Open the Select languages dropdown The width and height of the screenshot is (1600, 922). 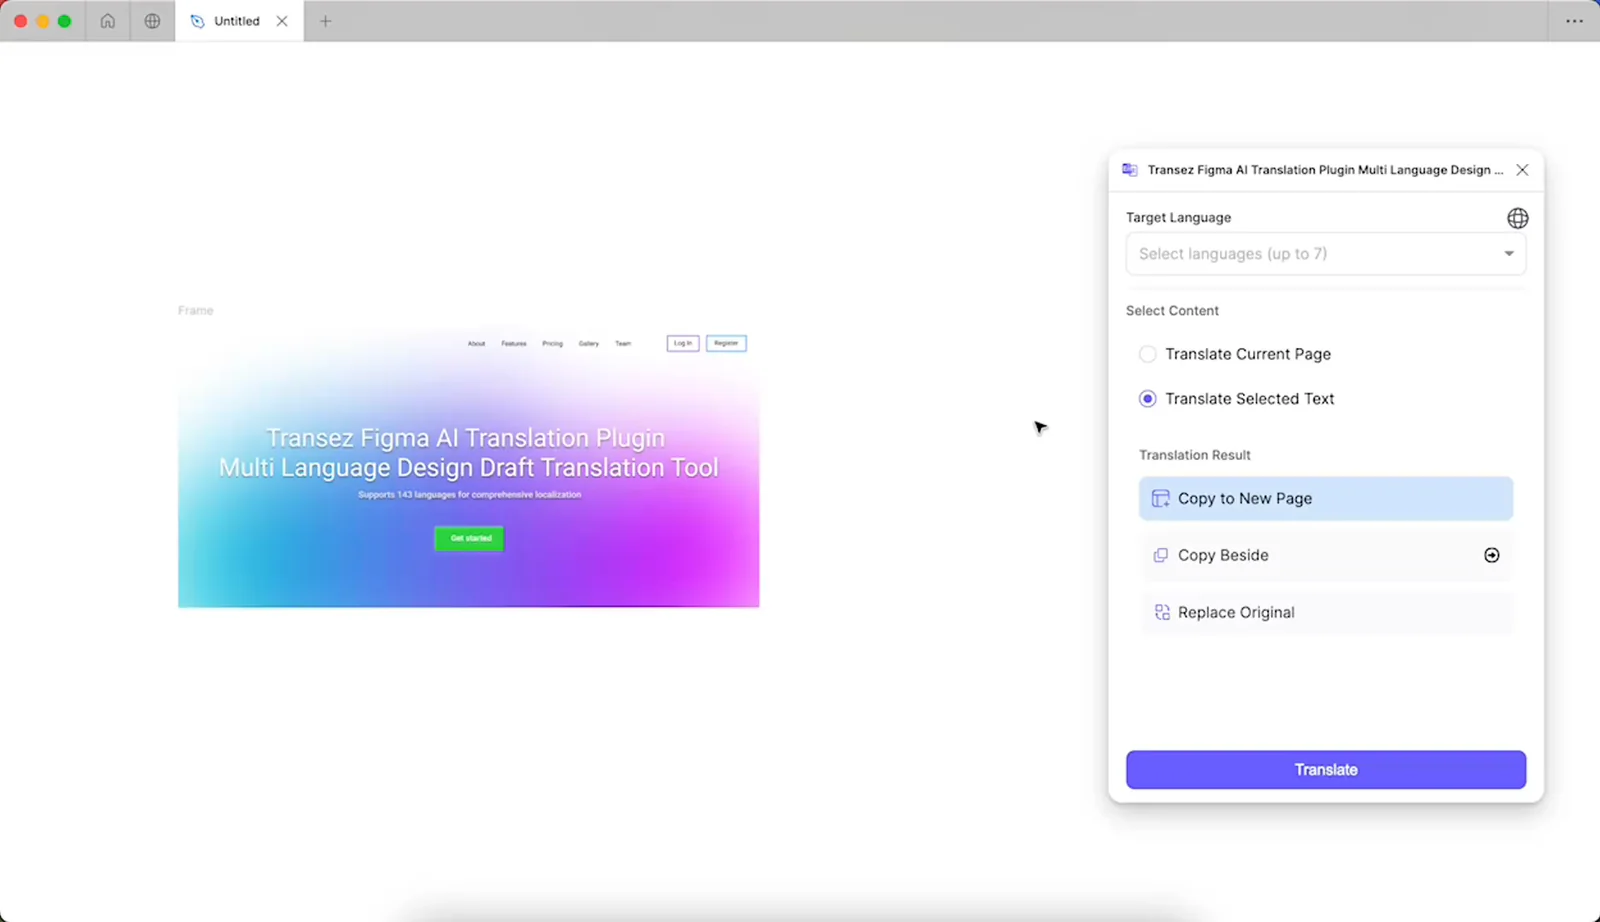[1326, 254]
